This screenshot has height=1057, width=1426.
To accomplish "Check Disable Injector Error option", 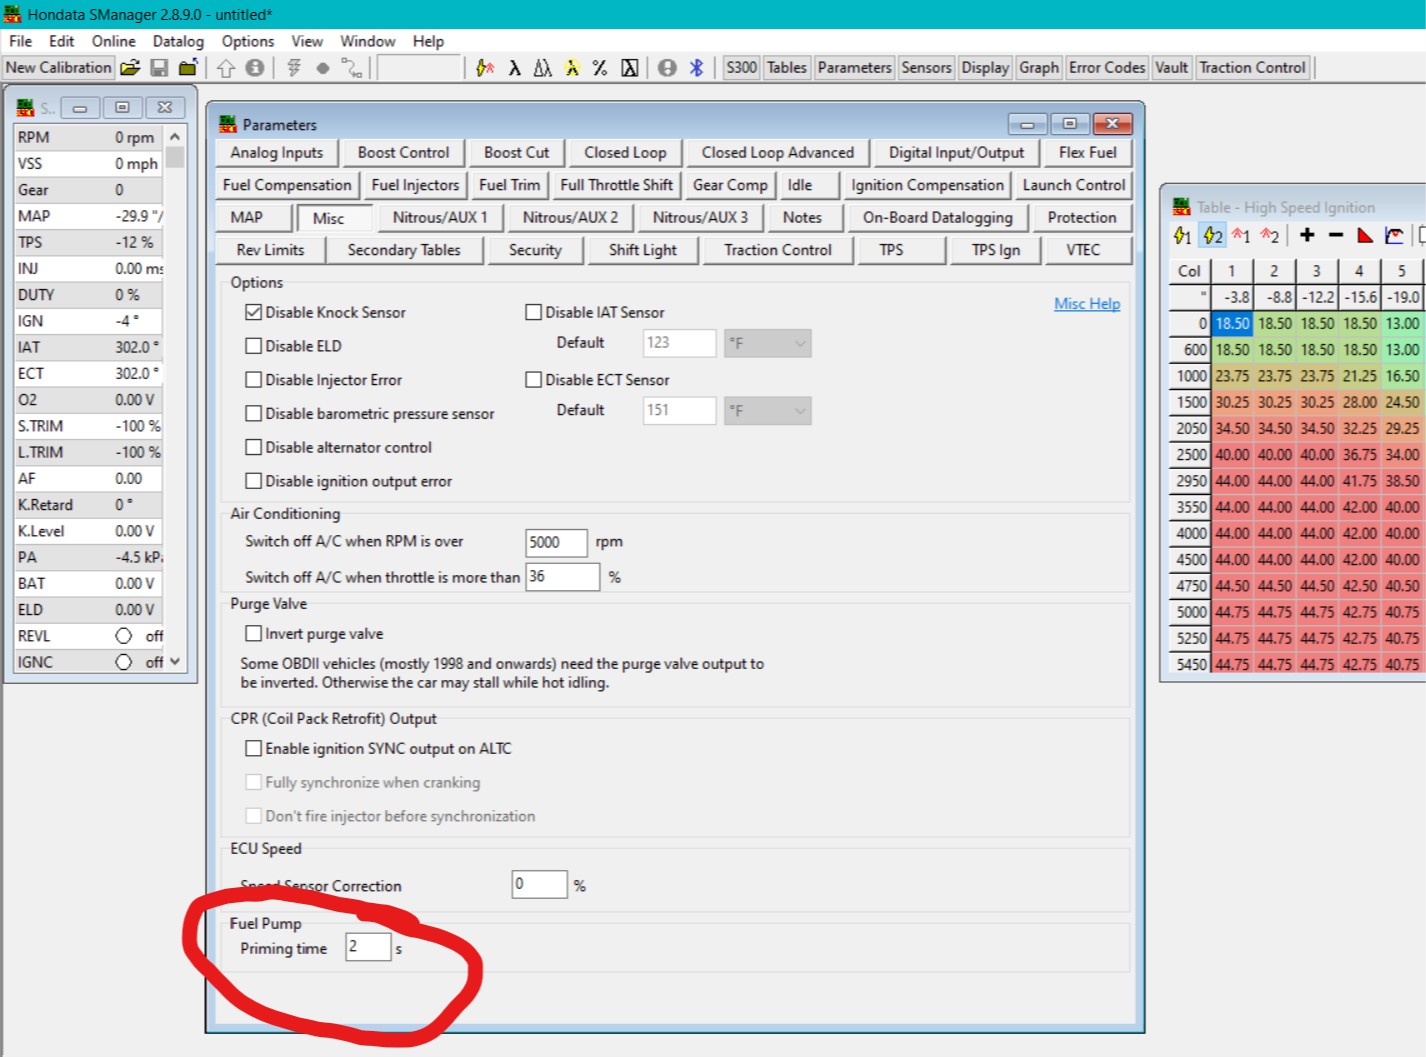I will [254, 380].
